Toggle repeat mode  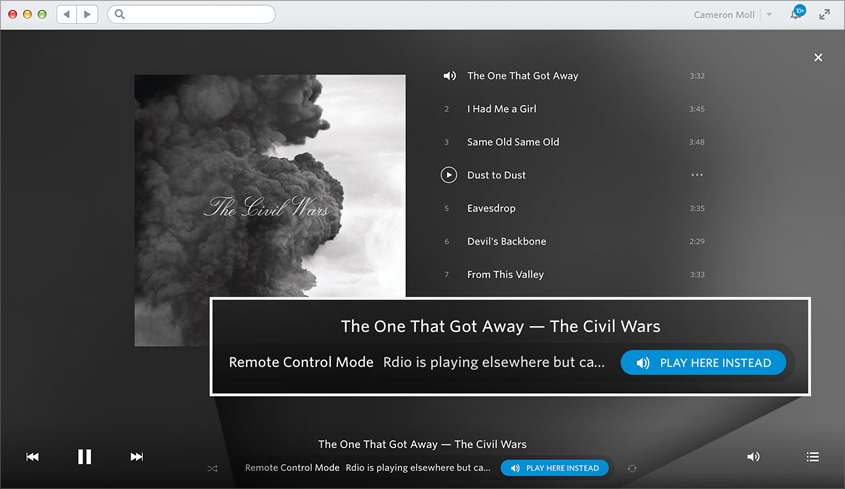[x=632, y=469]
